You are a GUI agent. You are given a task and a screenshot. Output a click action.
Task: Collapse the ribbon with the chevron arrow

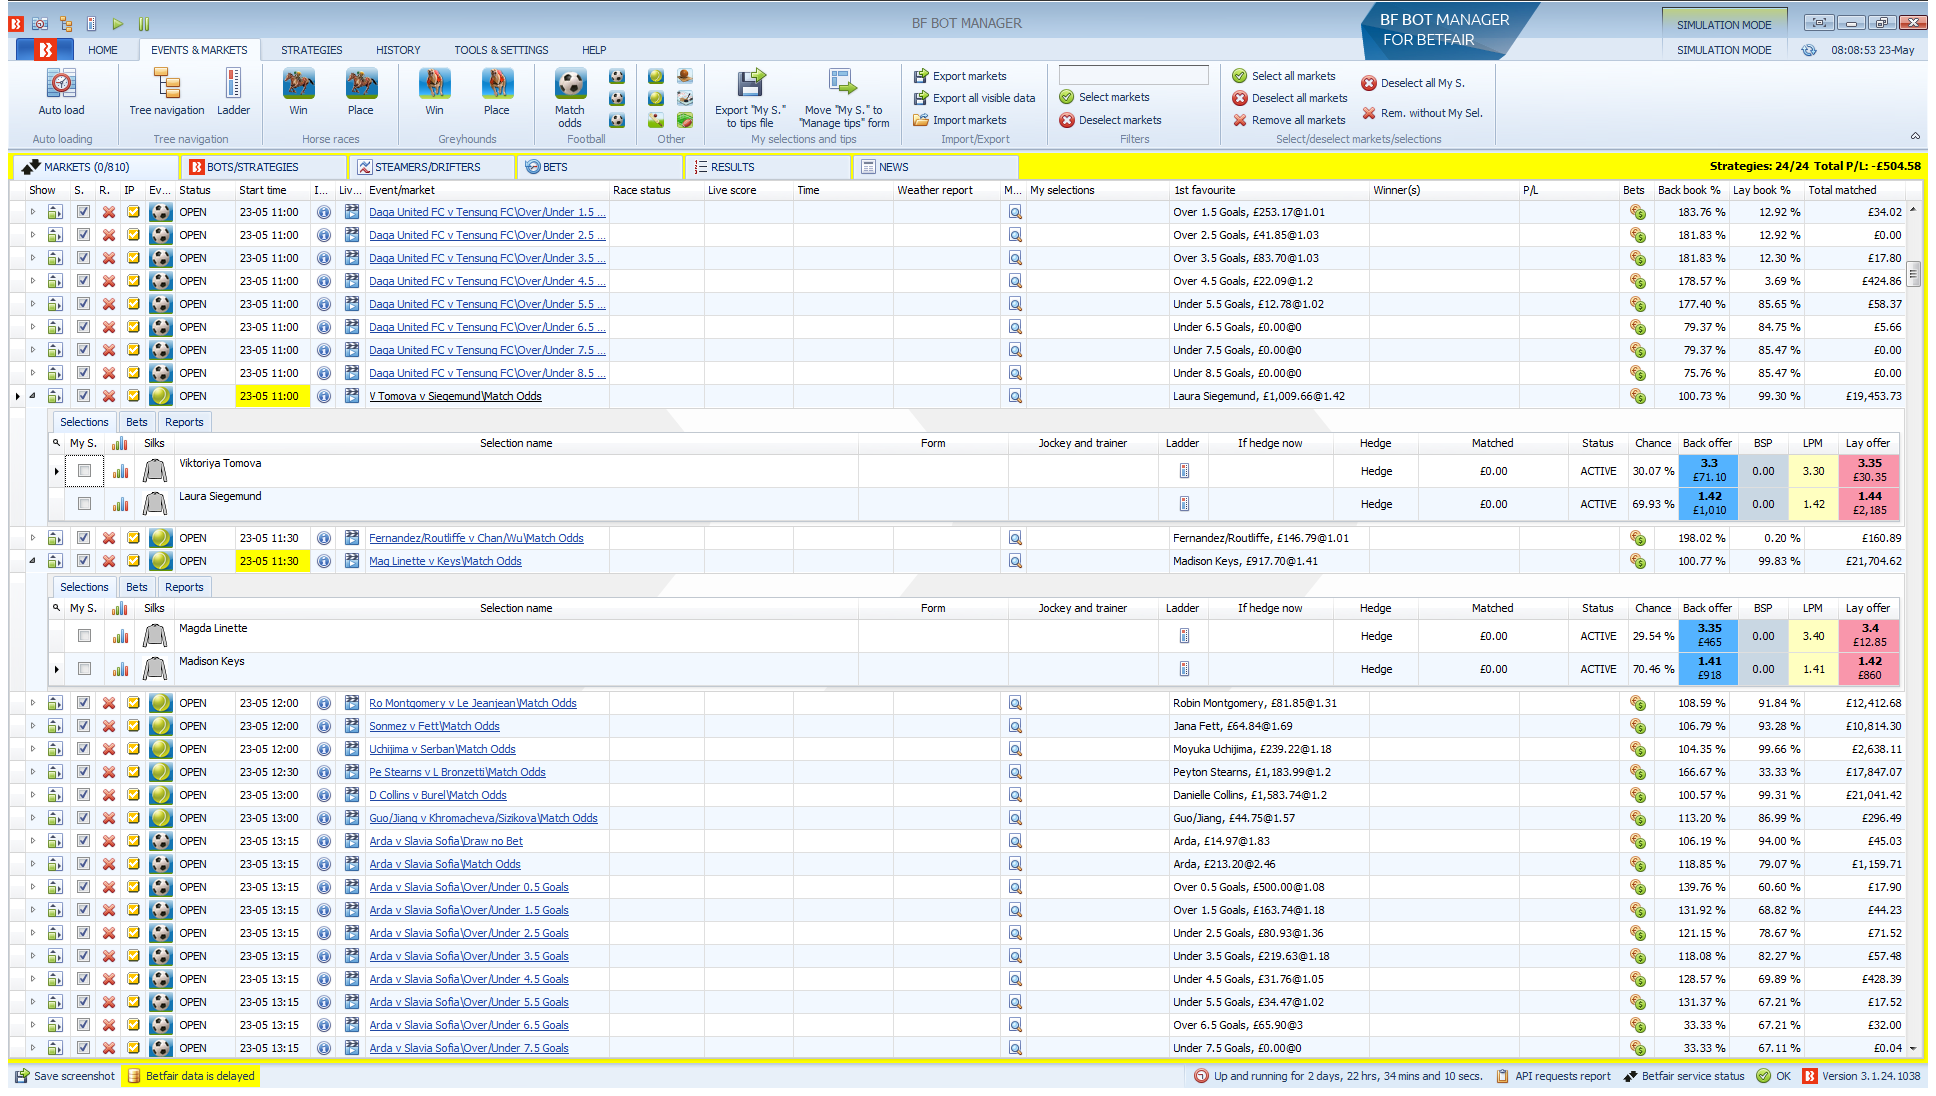pyautogui.click(x=1915, y=136)
